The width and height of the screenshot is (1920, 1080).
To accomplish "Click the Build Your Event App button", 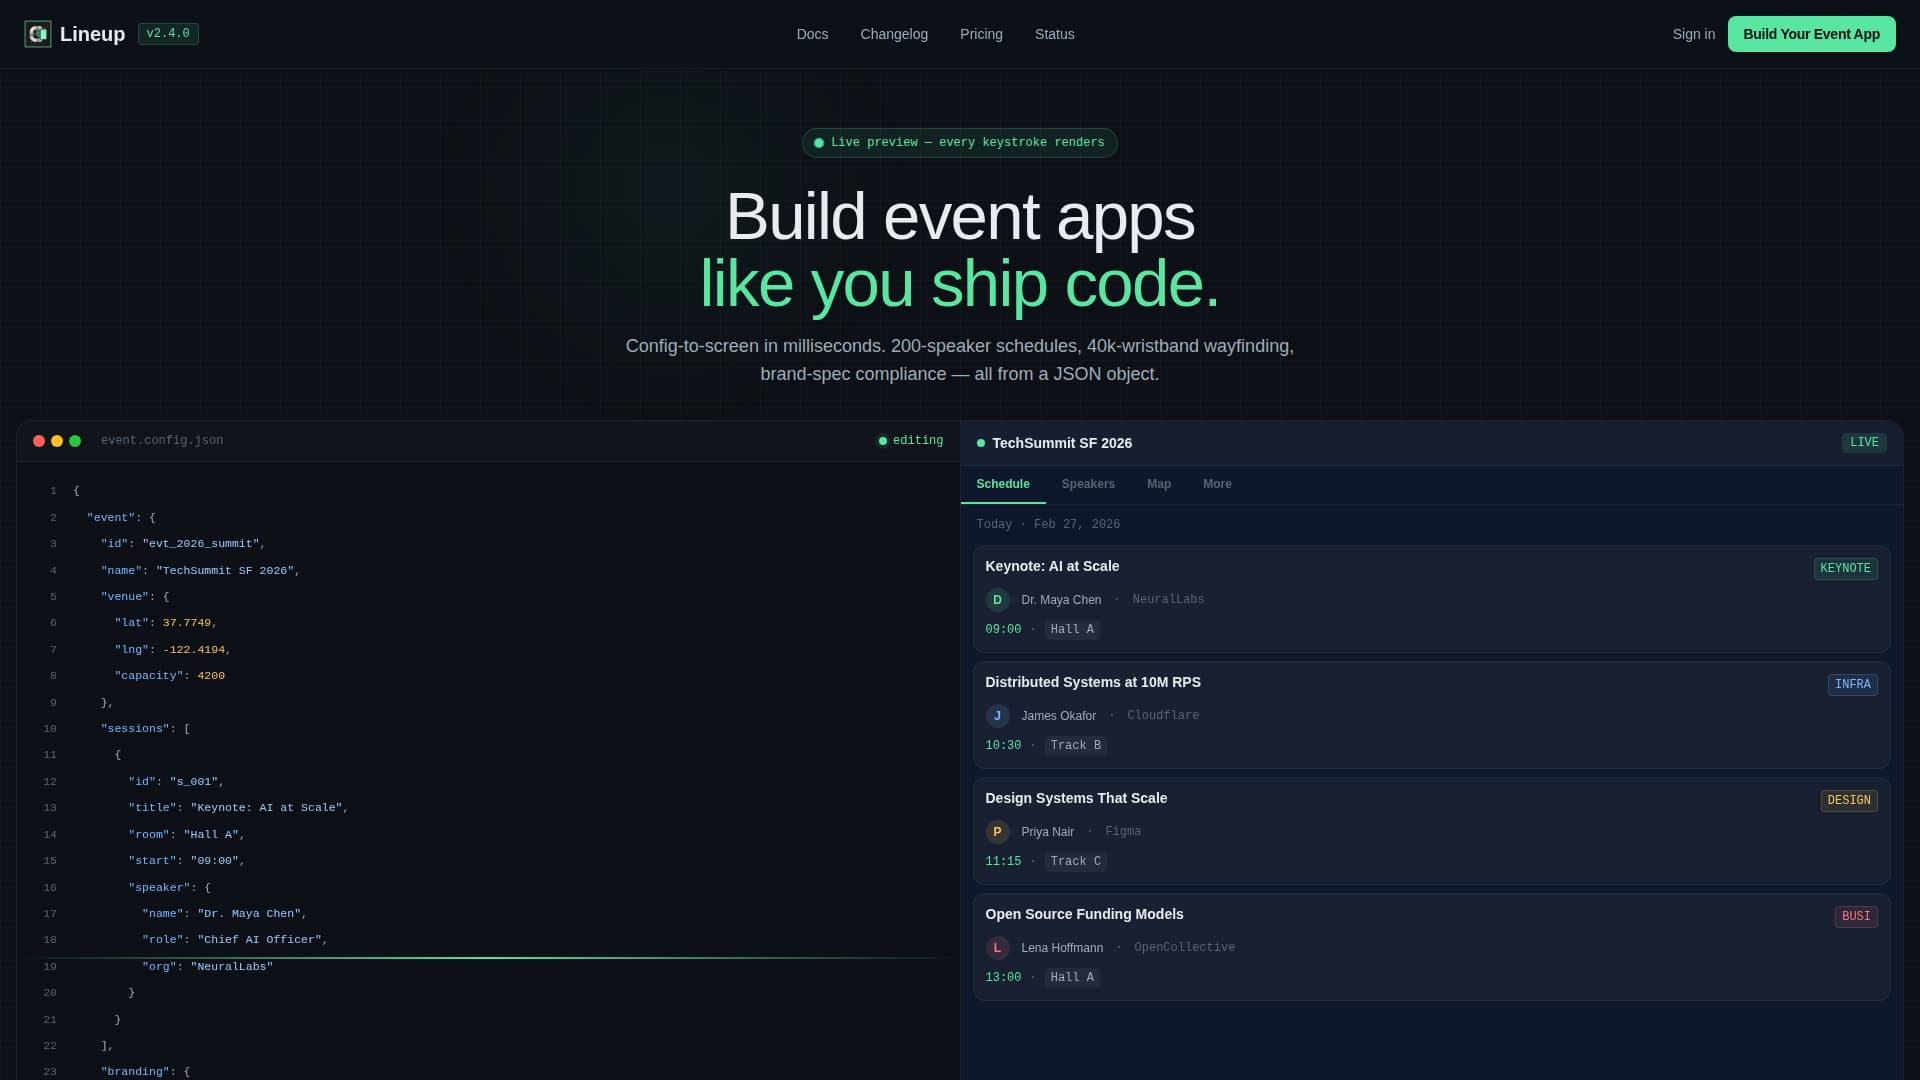I will point(1811,34).
